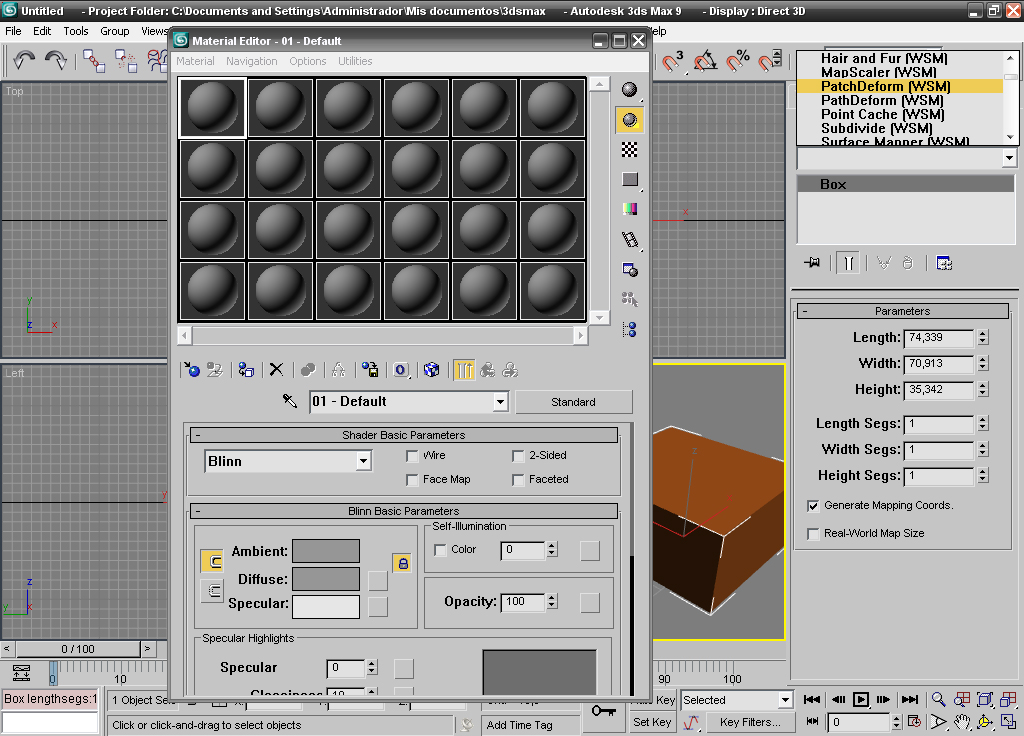The width and height of the screenshot is (1024, 736).
Task: Open the Material Effects Channel button
Action: (x=401, y=370)
